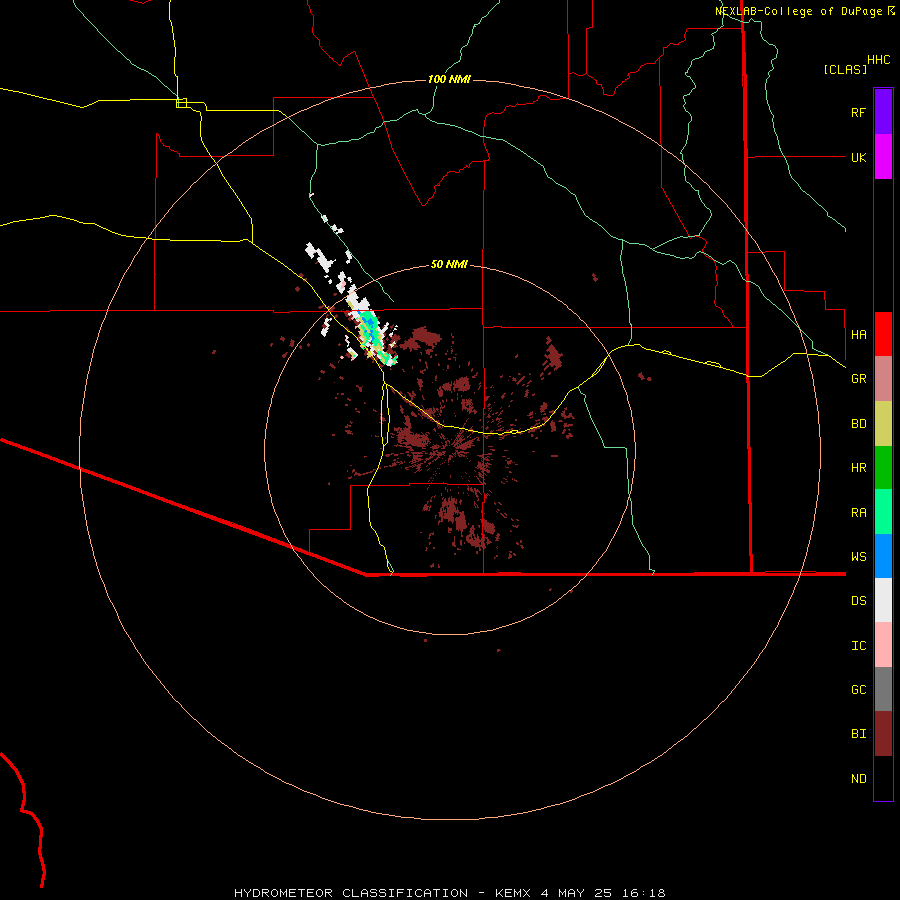Image resolution: width=900 pixels, height=900 pixels.
Task: Click the BI legend label
Action: 859,734
